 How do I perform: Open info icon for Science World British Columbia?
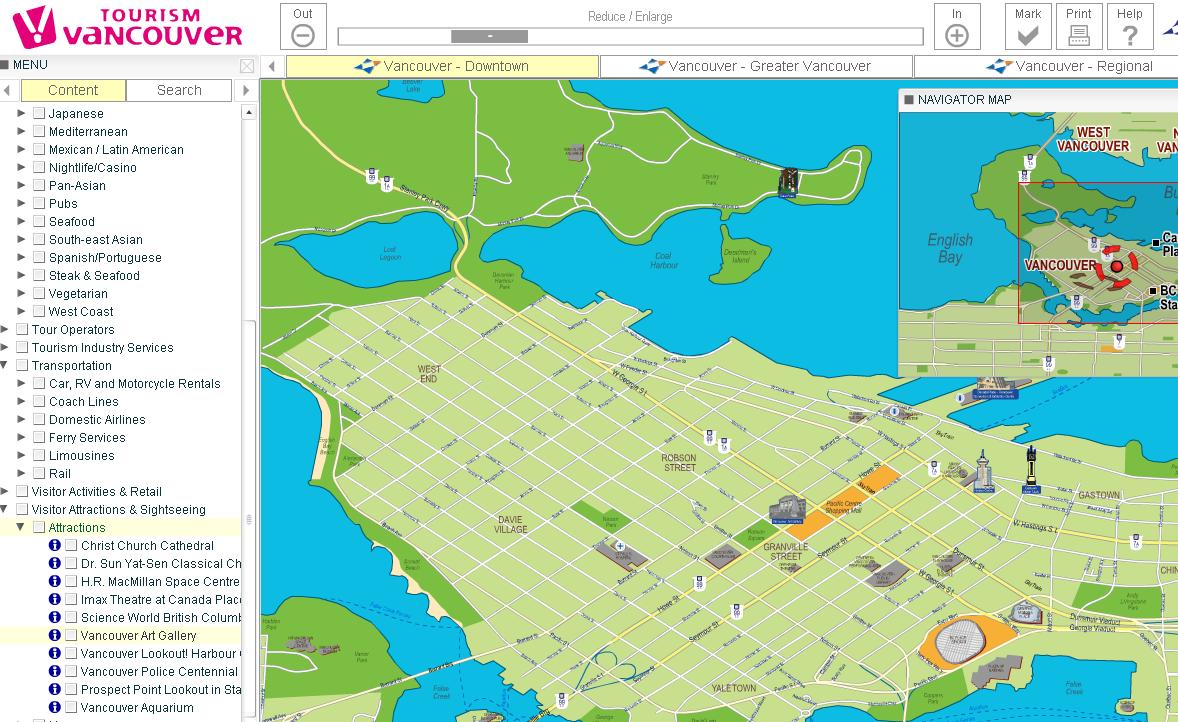55,617
